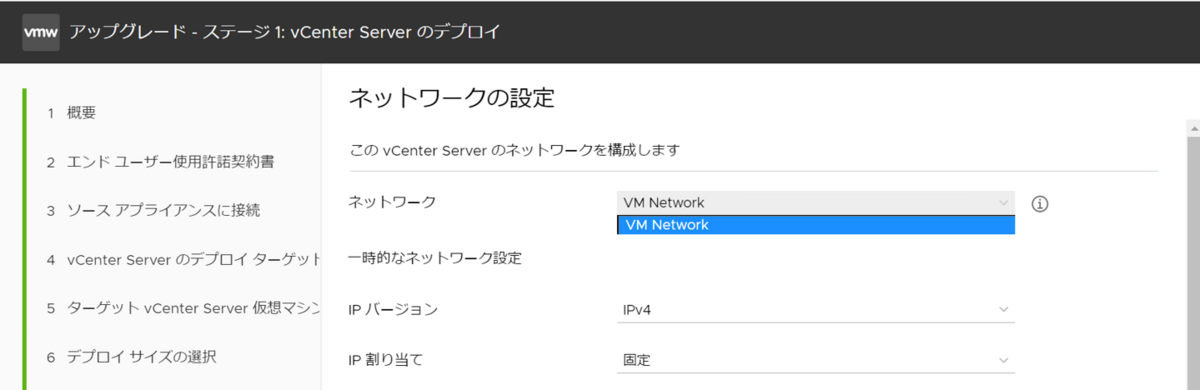Click the ネットワーク field label
Viewport: 1200px width, 390px height.
tap(392, 202)
